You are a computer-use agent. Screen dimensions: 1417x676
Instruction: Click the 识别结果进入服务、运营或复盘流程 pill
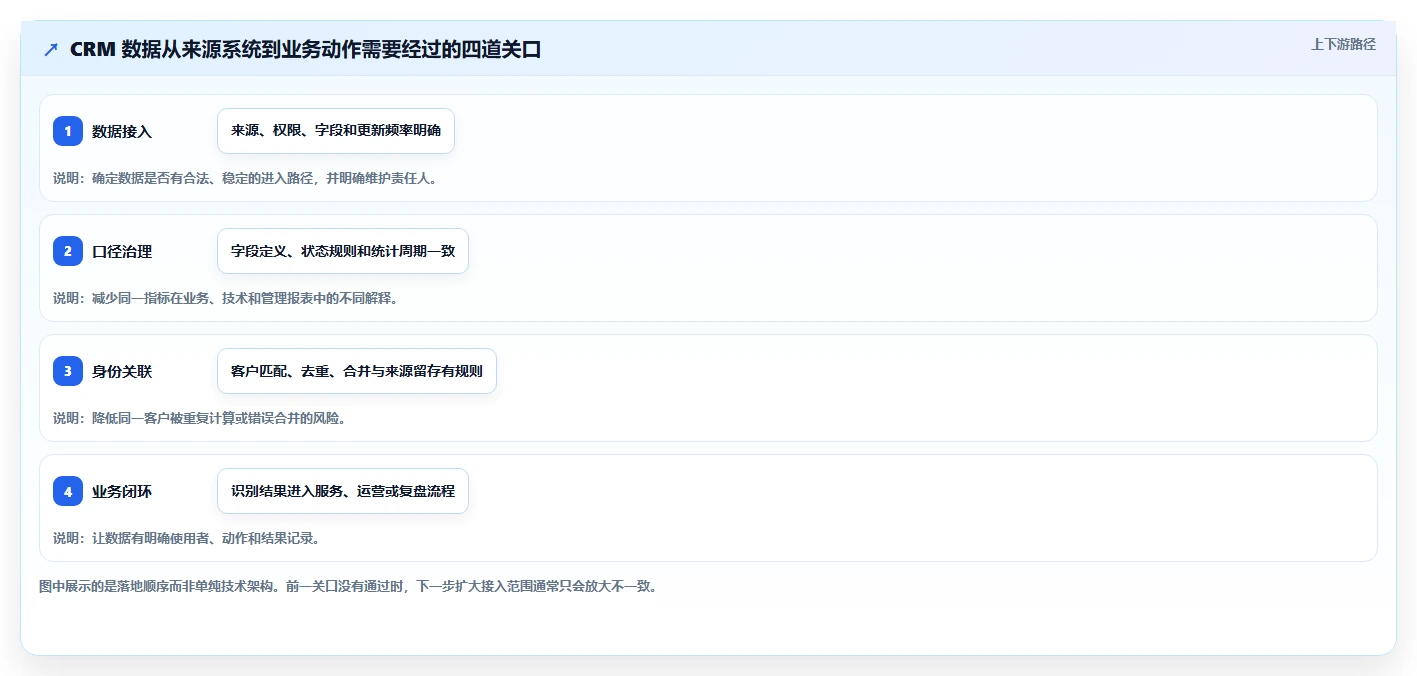(343, 491)
